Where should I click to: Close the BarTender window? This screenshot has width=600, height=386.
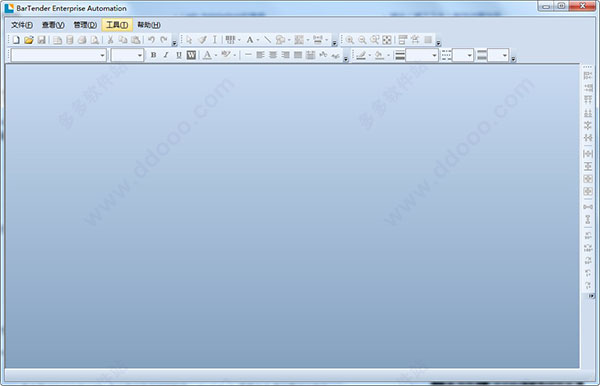point(582,6)
